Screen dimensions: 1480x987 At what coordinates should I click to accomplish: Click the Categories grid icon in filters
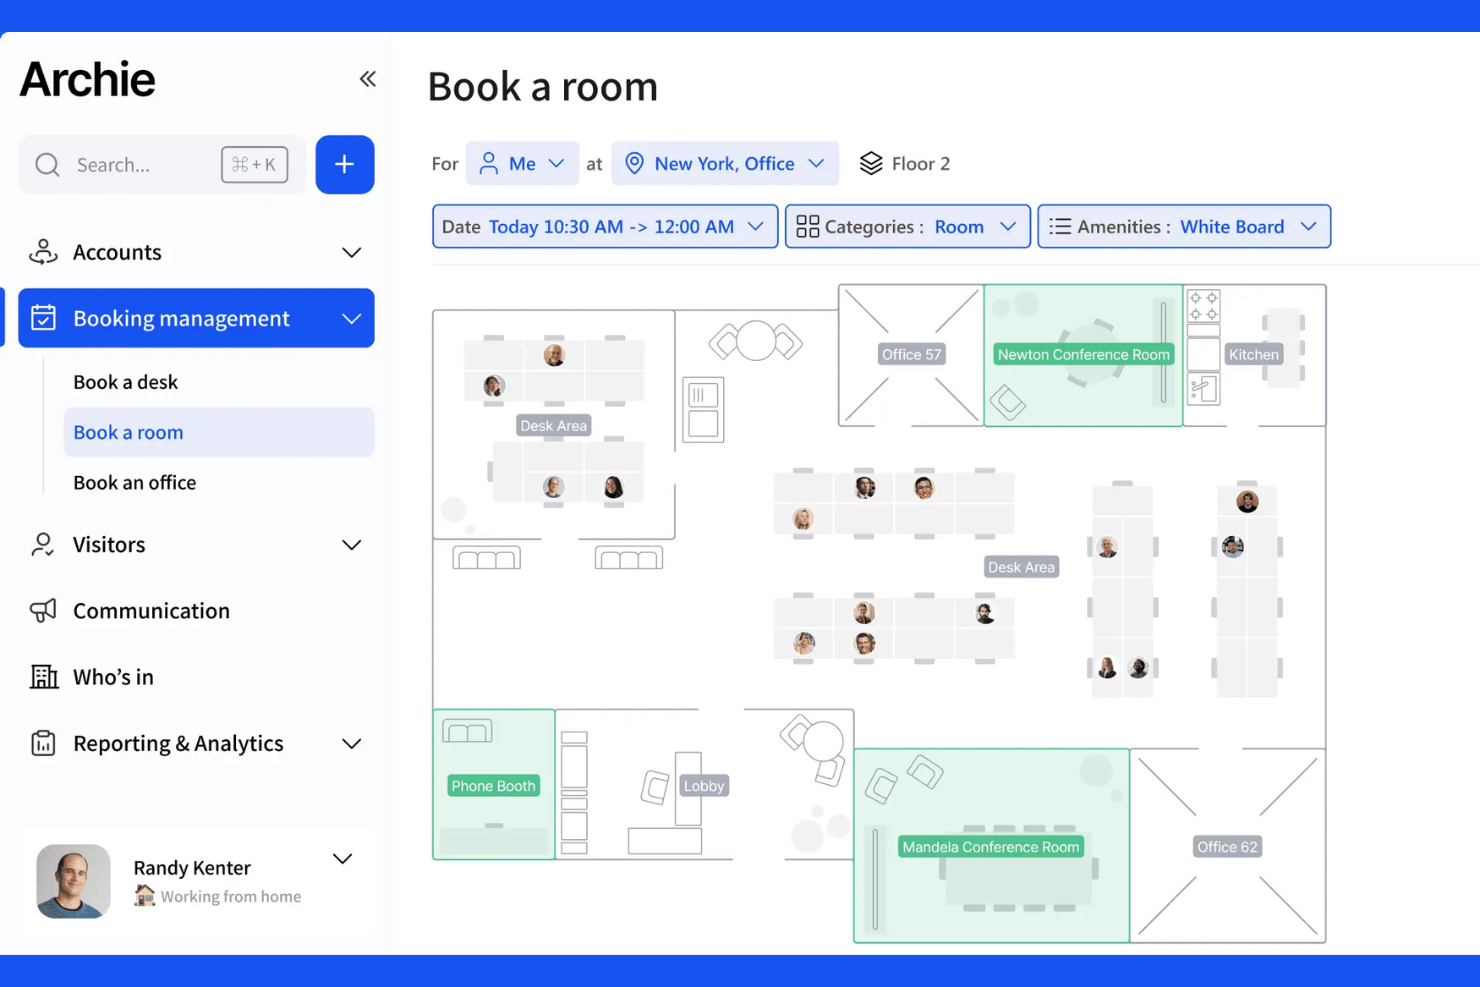[809, 226]
